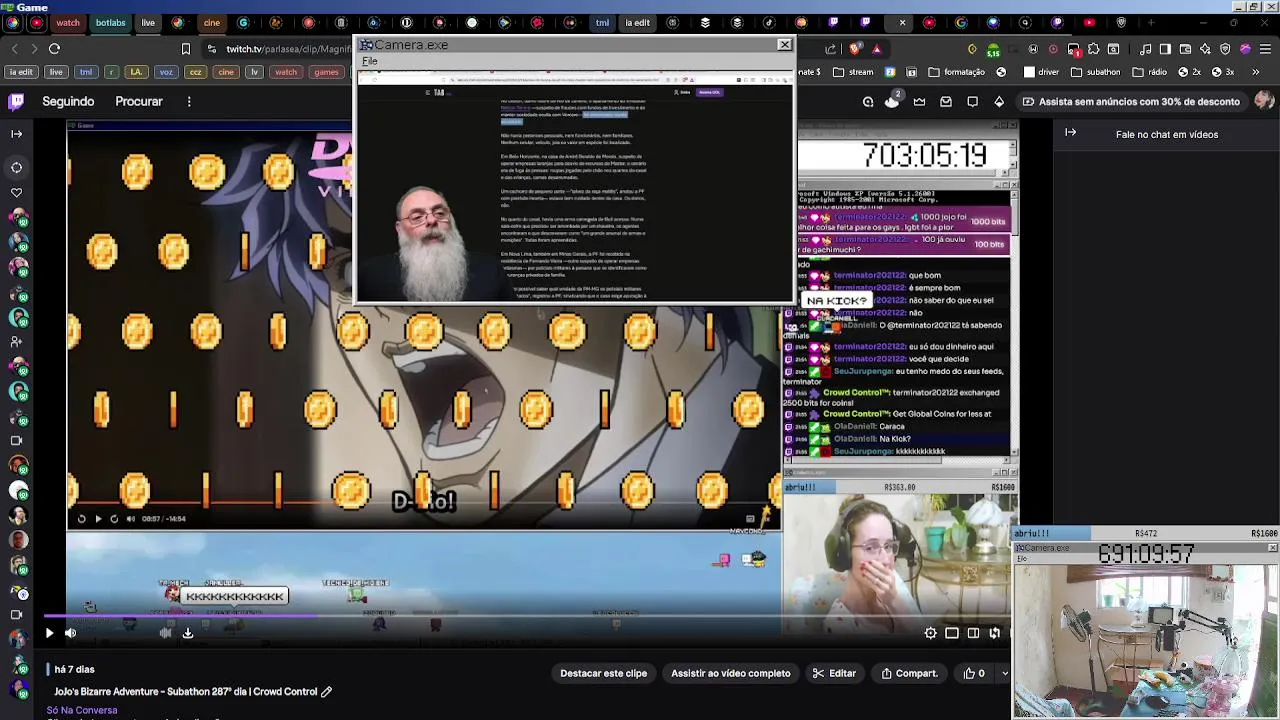Click the Editar clip button
This screenshot has height=720, width=1280.
(x=834, y=673)
